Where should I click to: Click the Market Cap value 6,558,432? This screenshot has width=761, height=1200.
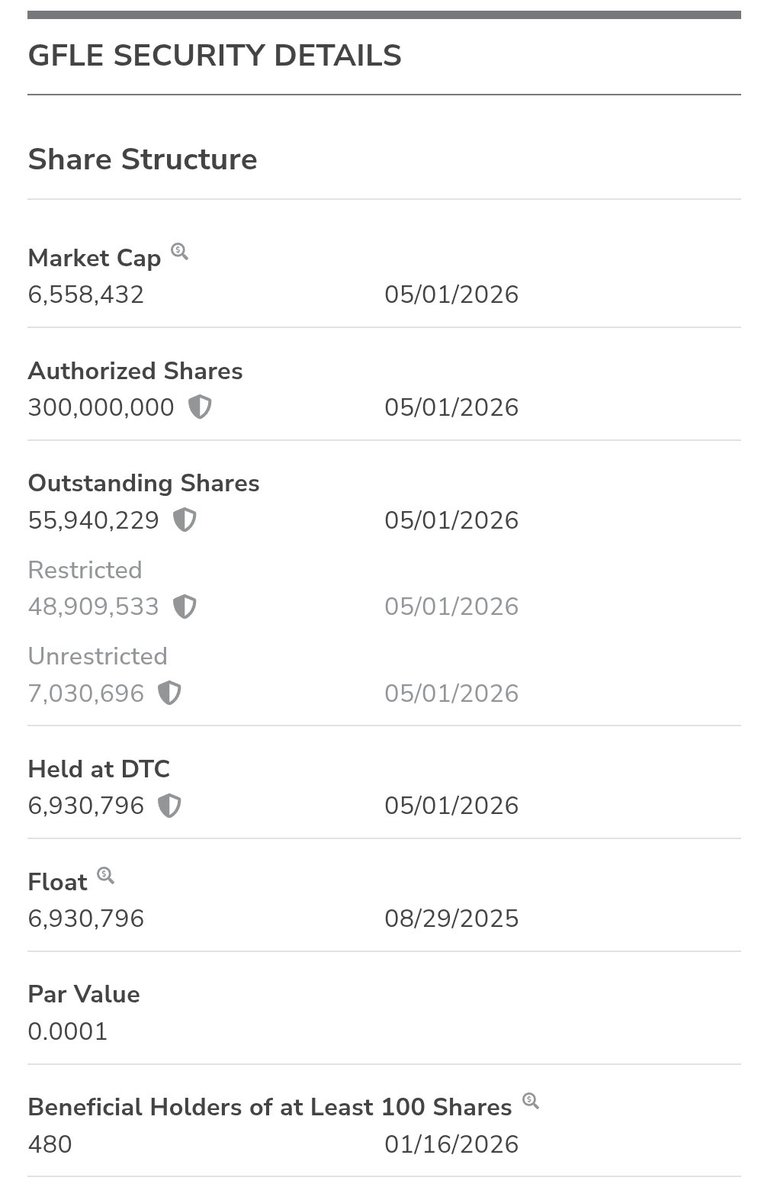pos(86,295)
